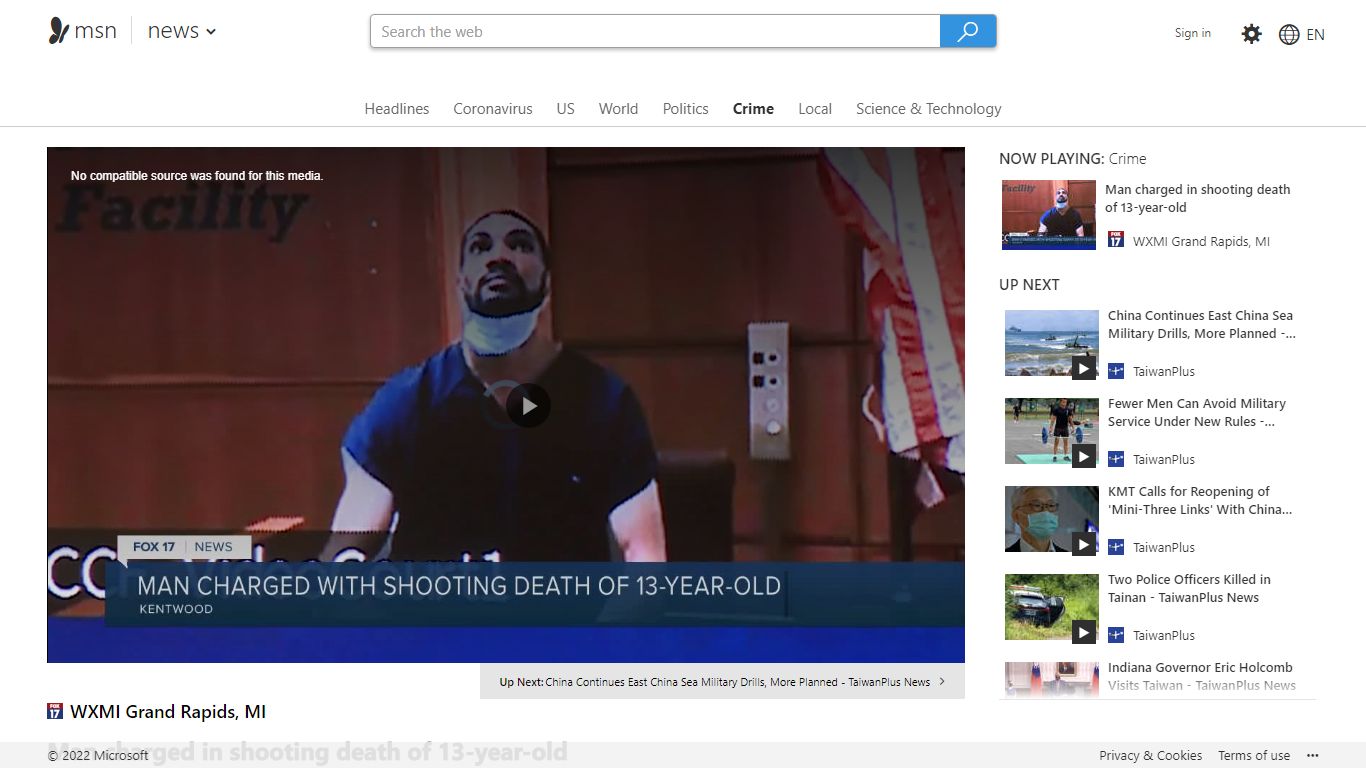Open the 'Fewer Men Can Avoid Military' headline

1197,412
